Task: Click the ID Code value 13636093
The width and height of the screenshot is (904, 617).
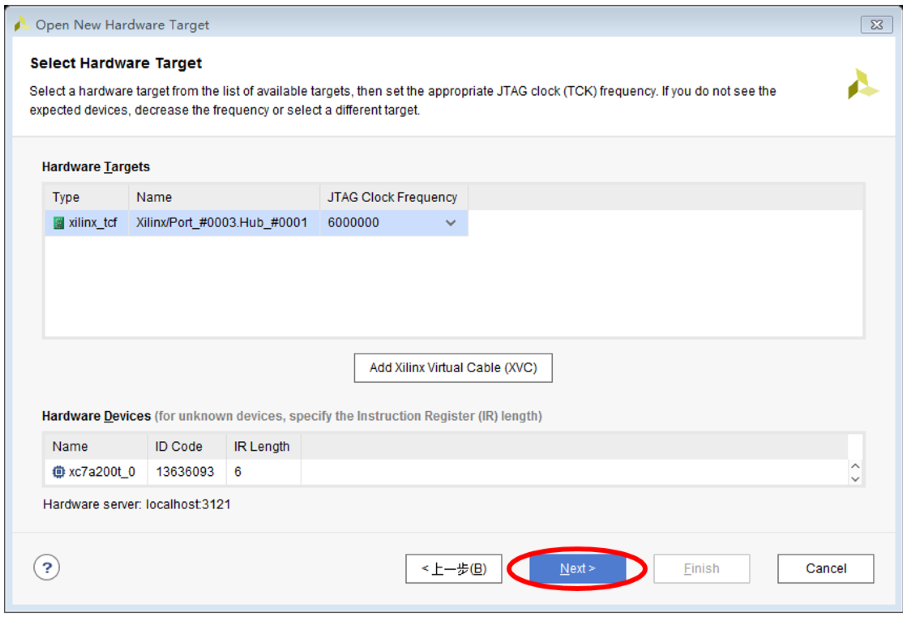Action: (x=185, y=472)
